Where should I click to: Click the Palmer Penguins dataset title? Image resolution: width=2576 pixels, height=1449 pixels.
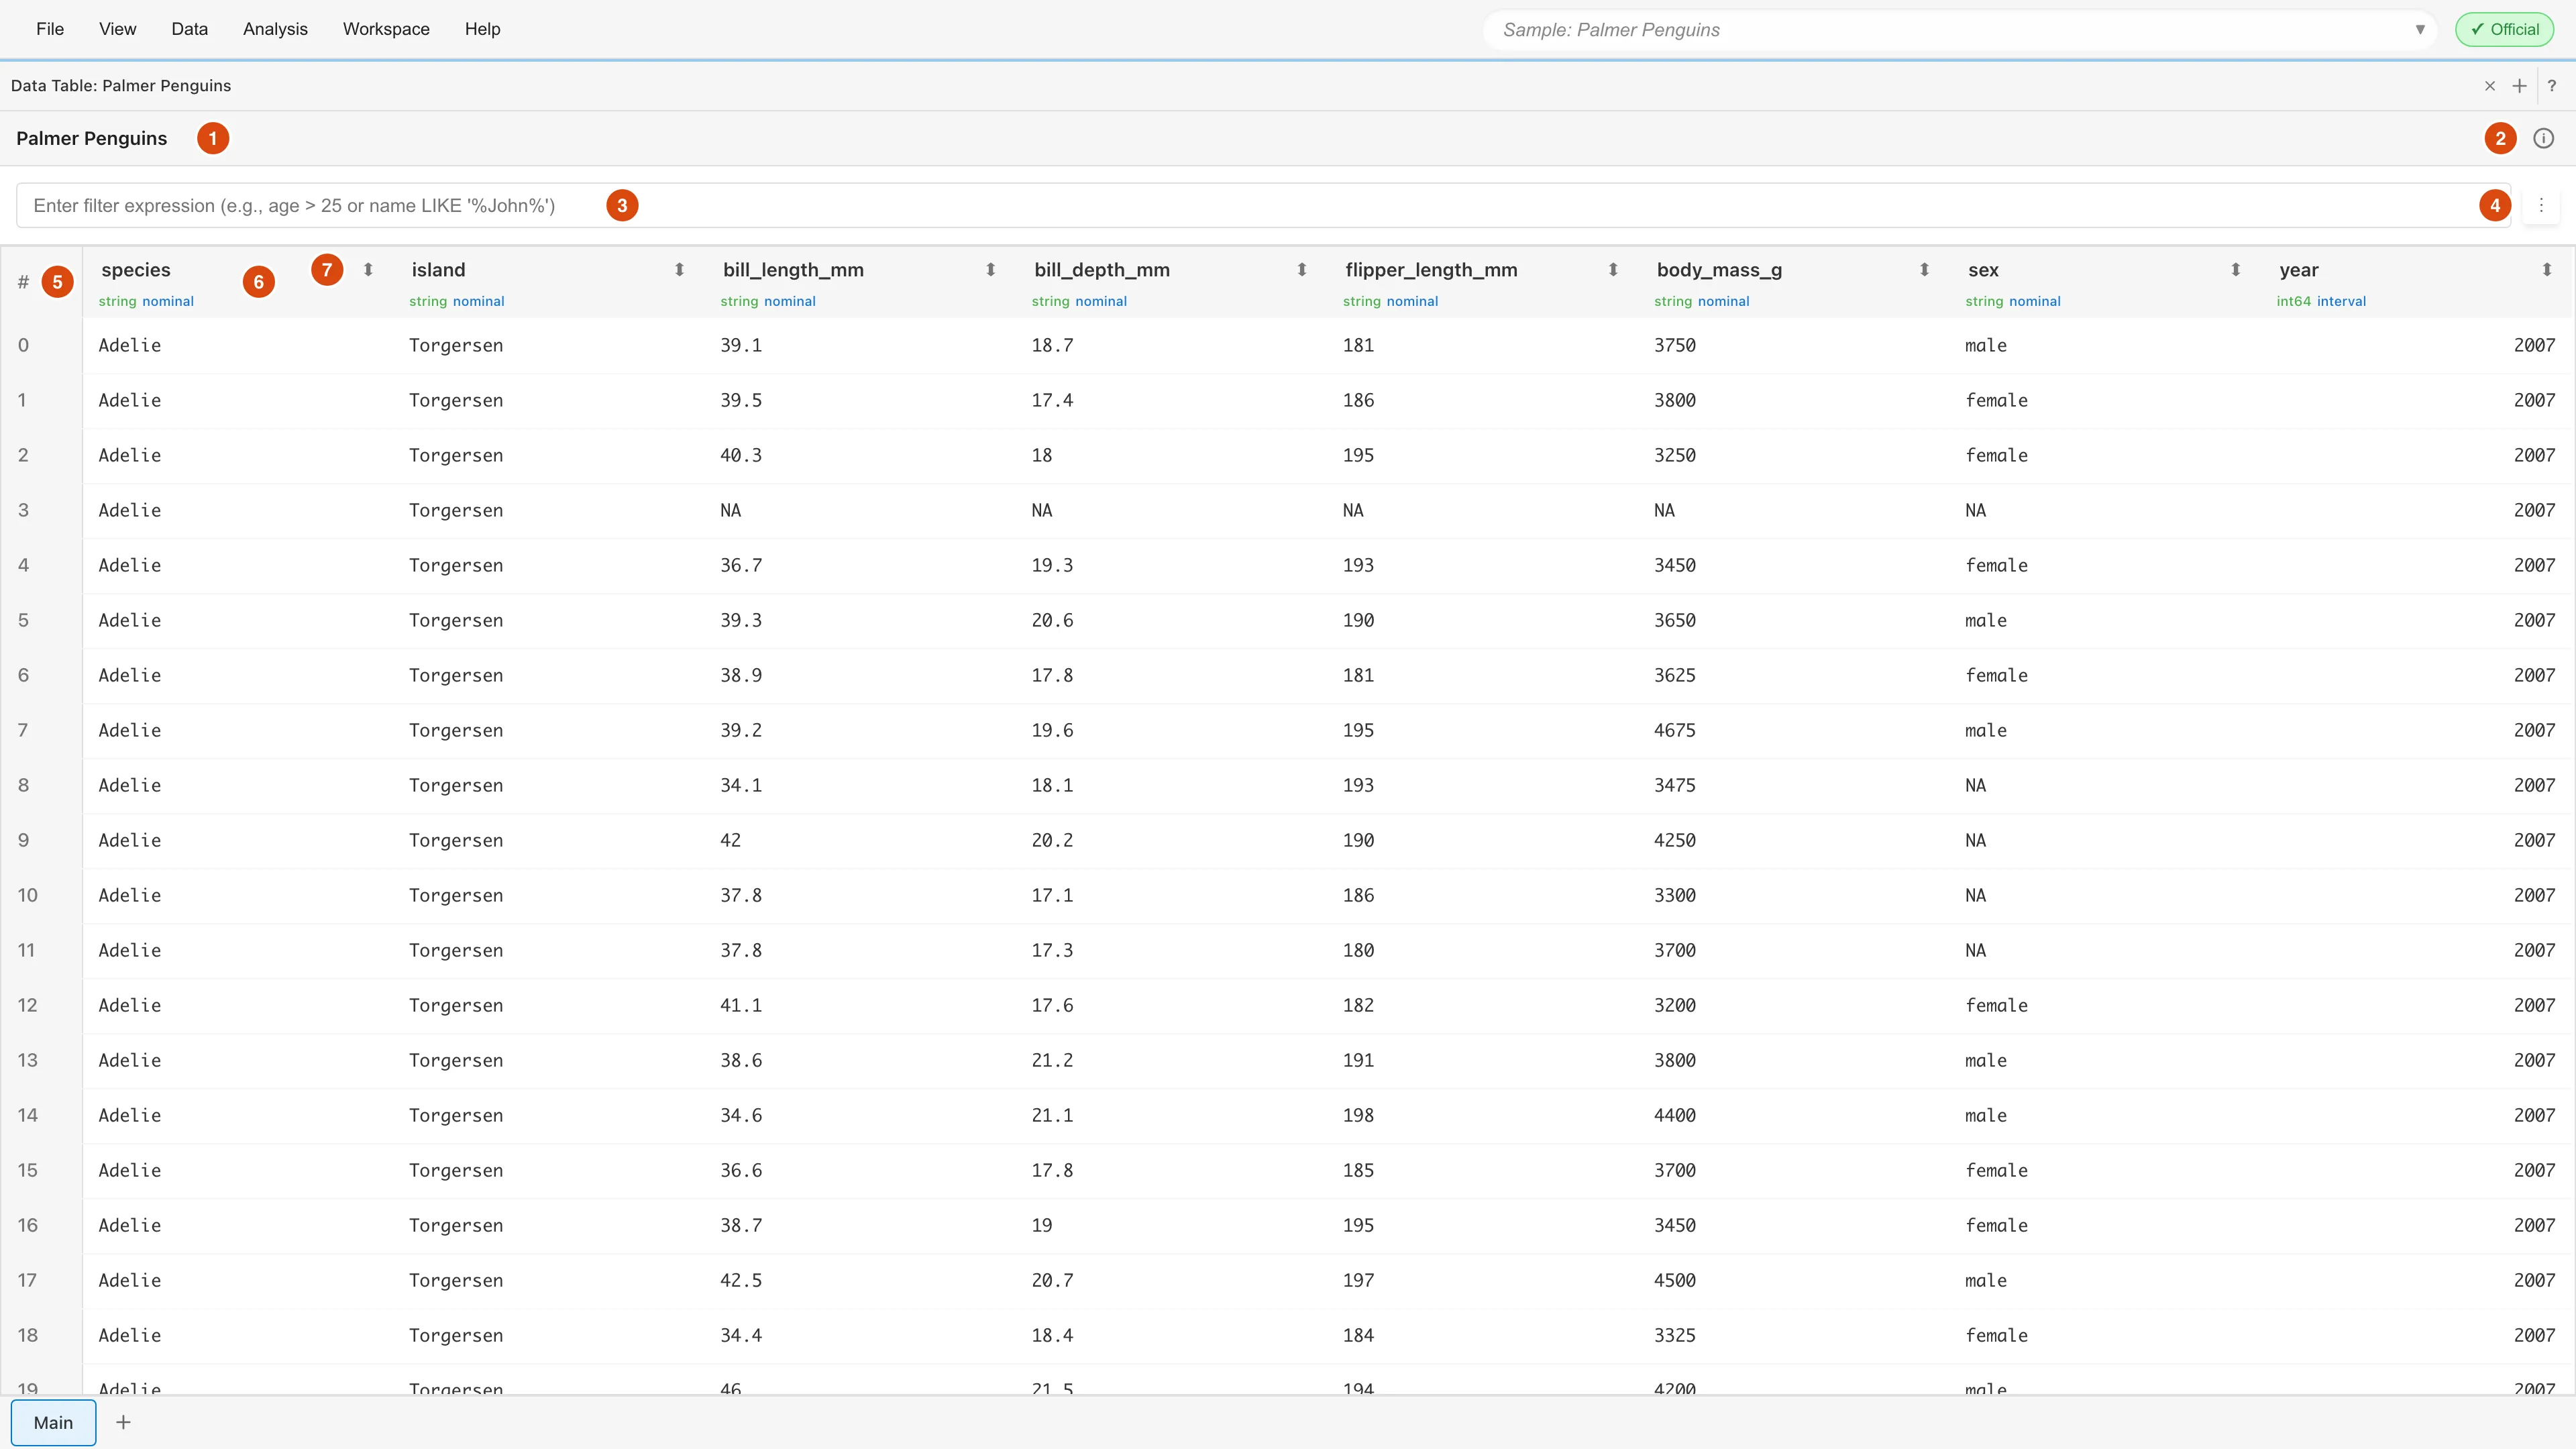(92, 138)
